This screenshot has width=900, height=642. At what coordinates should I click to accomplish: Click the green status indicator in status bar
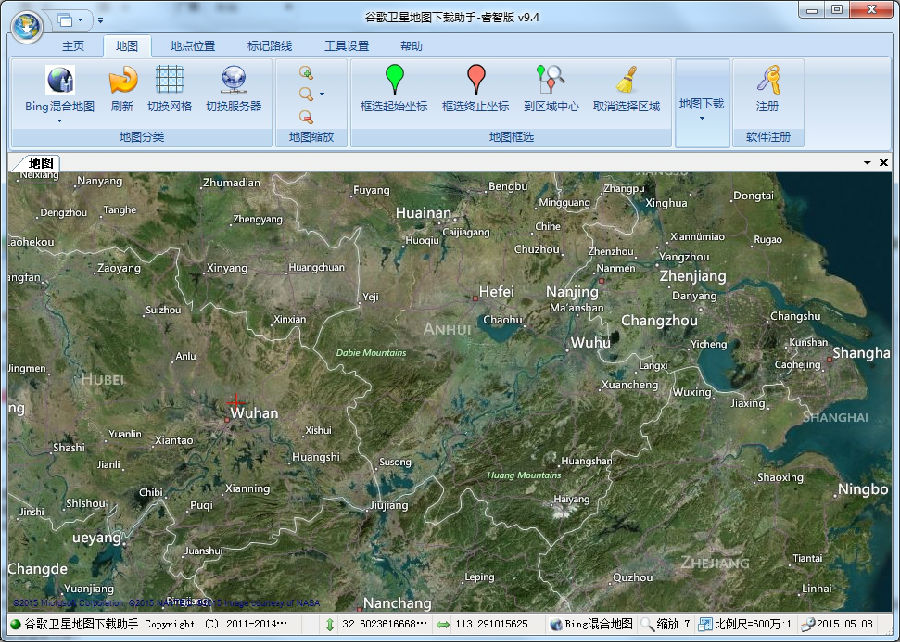point(15,624)
